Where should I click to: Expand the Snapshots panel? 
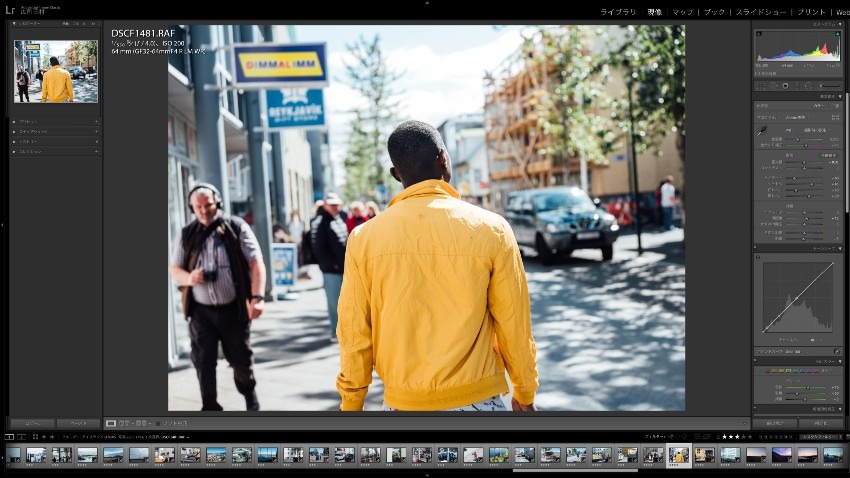point(13,131)
